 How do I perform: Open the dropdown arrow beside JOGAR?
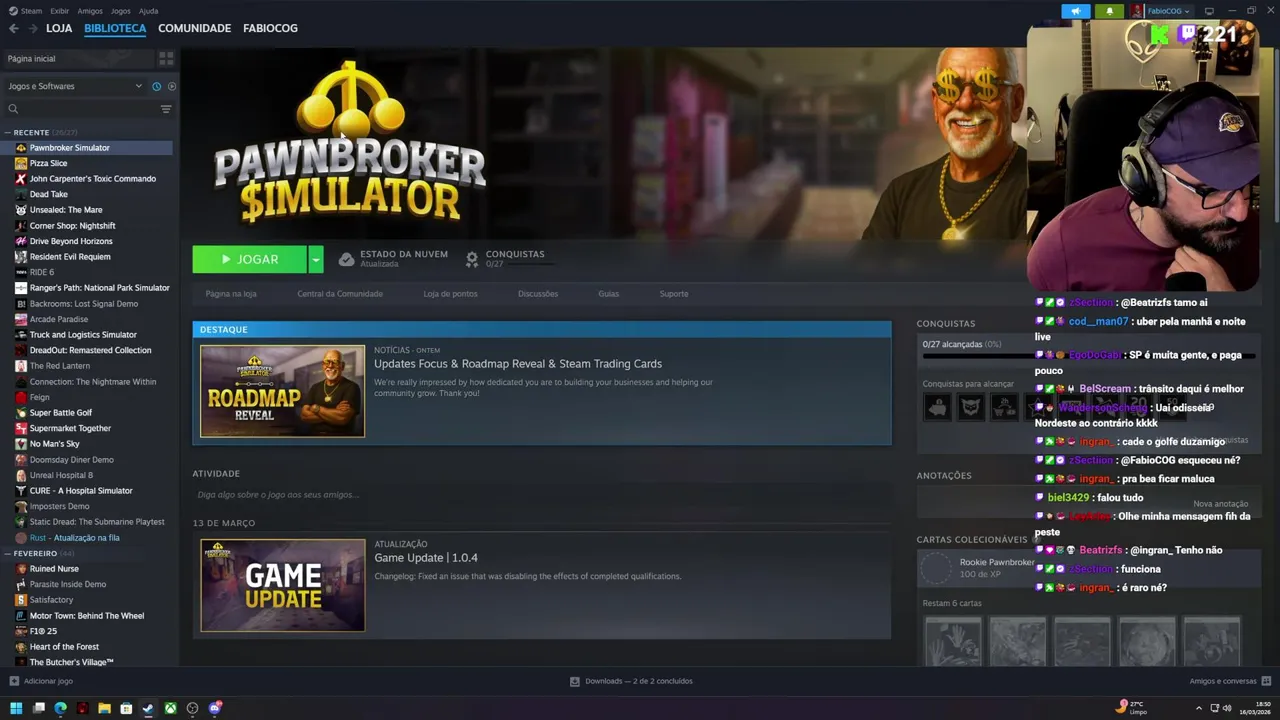pos(316,259)
